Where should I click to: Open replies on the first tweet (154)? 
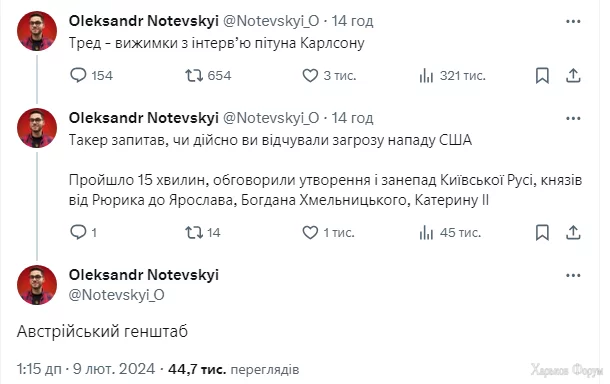pos(91,75)
